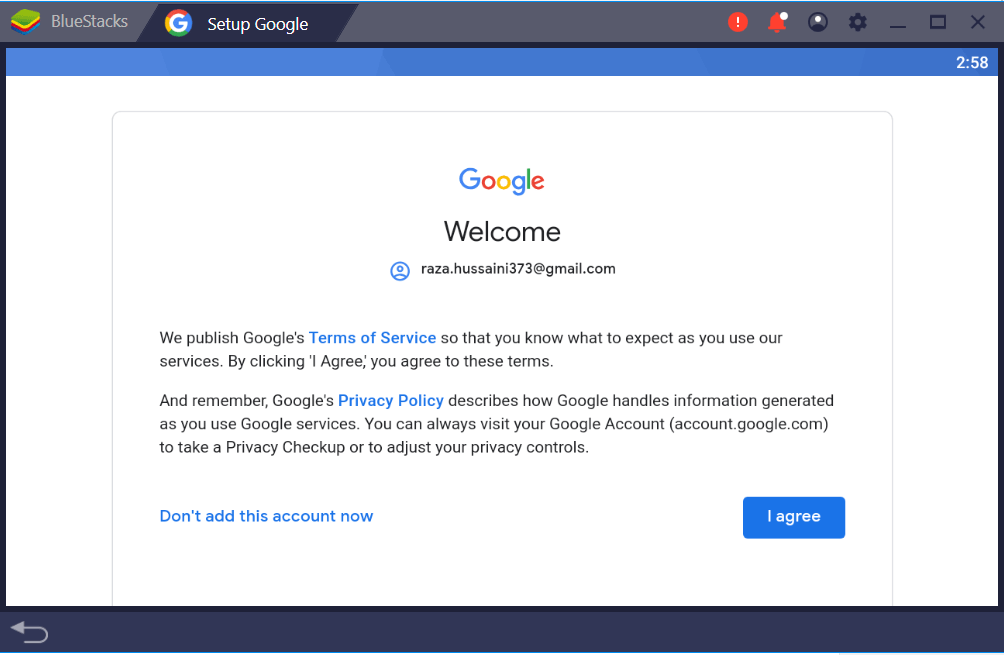Viewport: 1004px width, 655px height.
Task: Minimize the BlueStacks window
Action: pyautogui.click(x=898, y=22)
